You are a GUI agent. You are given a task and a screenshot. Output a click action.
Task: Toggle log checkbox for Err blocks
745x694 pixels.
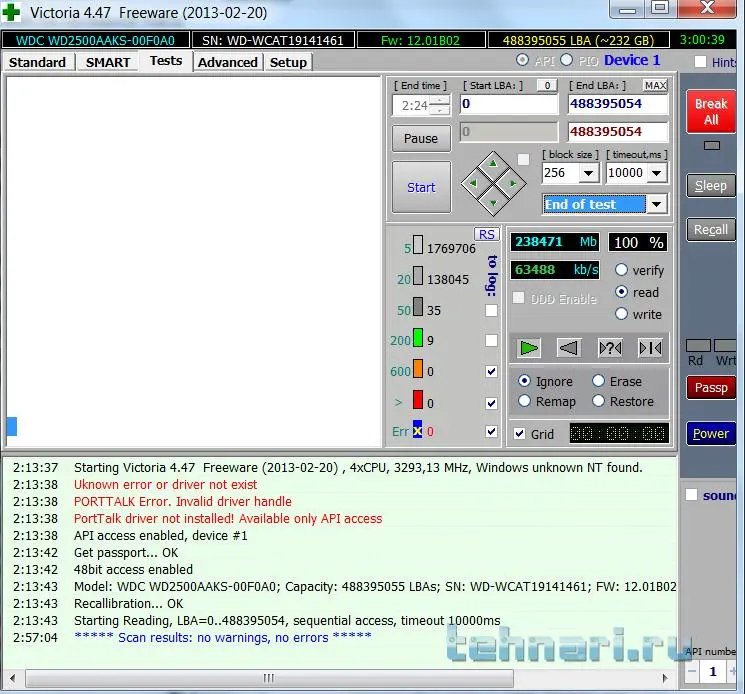pyautogui.click(x=491, y=431)
